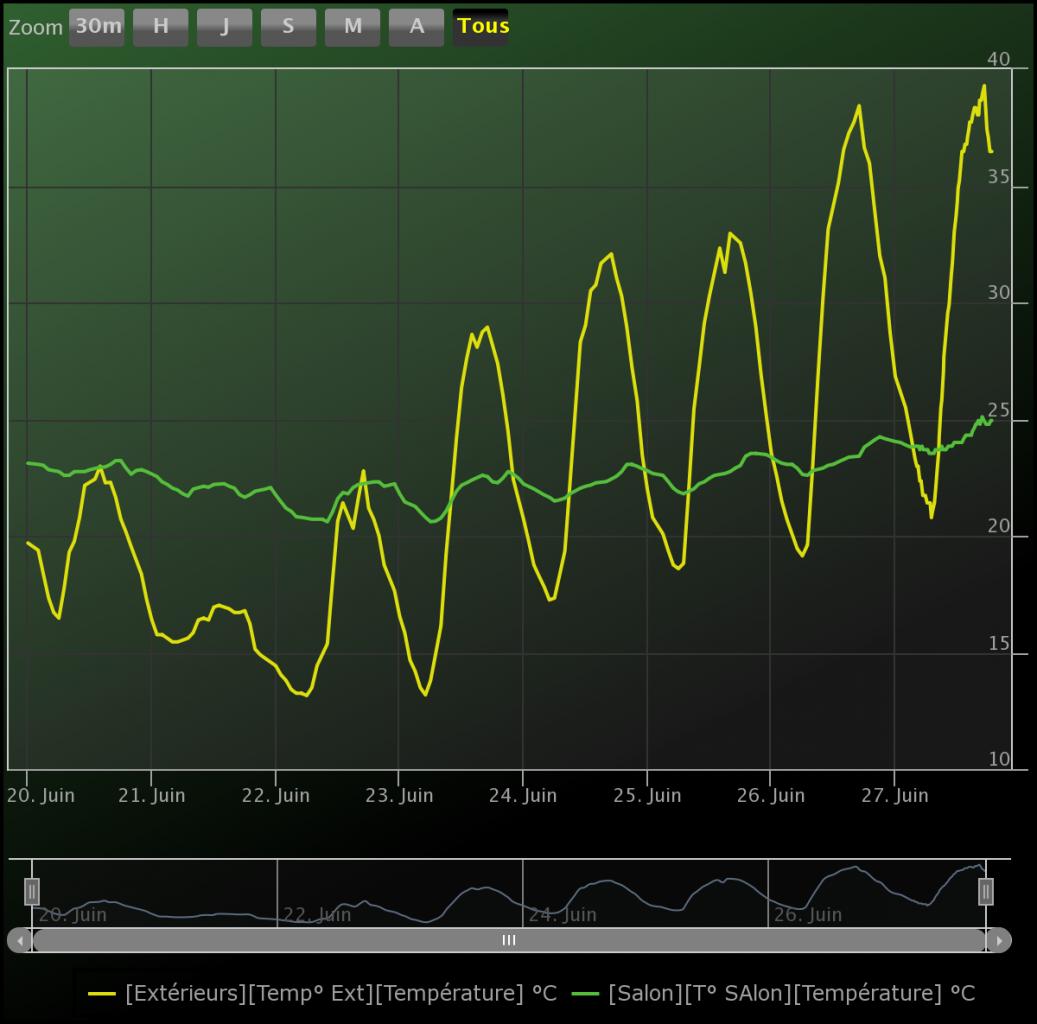Viewport: 1037px width, 1024px height.
Task: Click the 20 value on y-axis
Action: pyautogui.click(x=999, y=527)
